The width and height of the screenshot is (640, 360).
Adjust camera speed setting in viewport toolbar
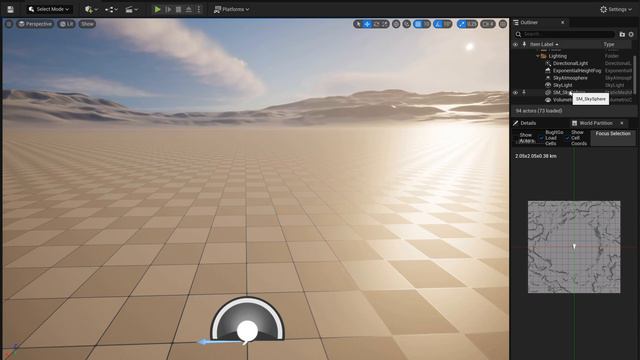(488, 24)
